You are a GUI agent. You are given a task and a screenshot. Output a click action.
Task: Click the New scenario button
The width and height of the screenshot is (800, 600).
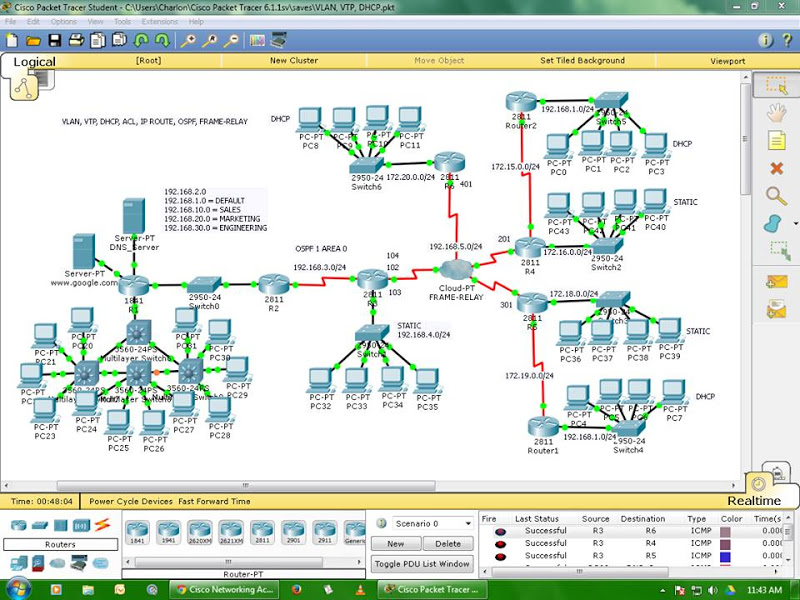[x=395, y=544]
